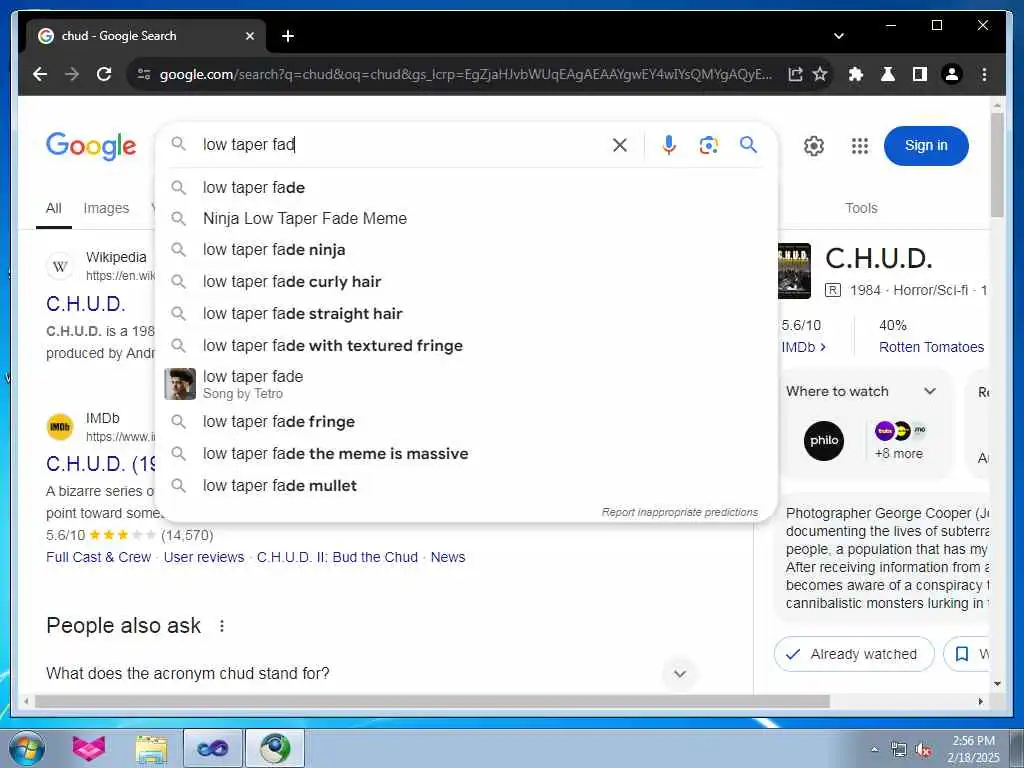The image size is (1024, 768).
Task: Open pink cat app on taskbar
Action: click(x=89, y=748)
